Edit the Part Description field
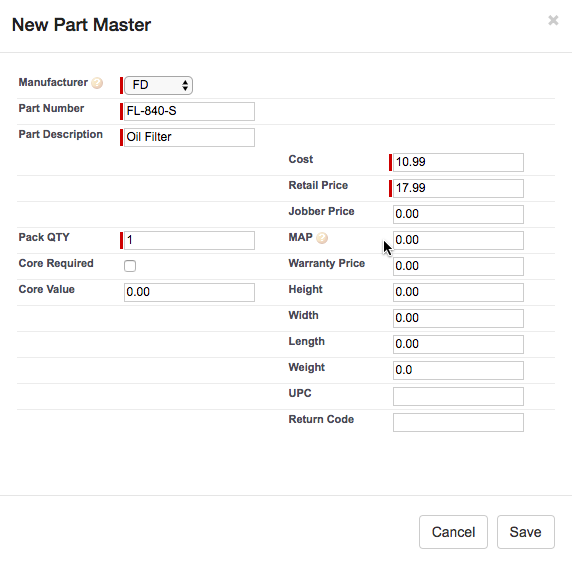This screenshot has height=566, width=572. (189, 137)
